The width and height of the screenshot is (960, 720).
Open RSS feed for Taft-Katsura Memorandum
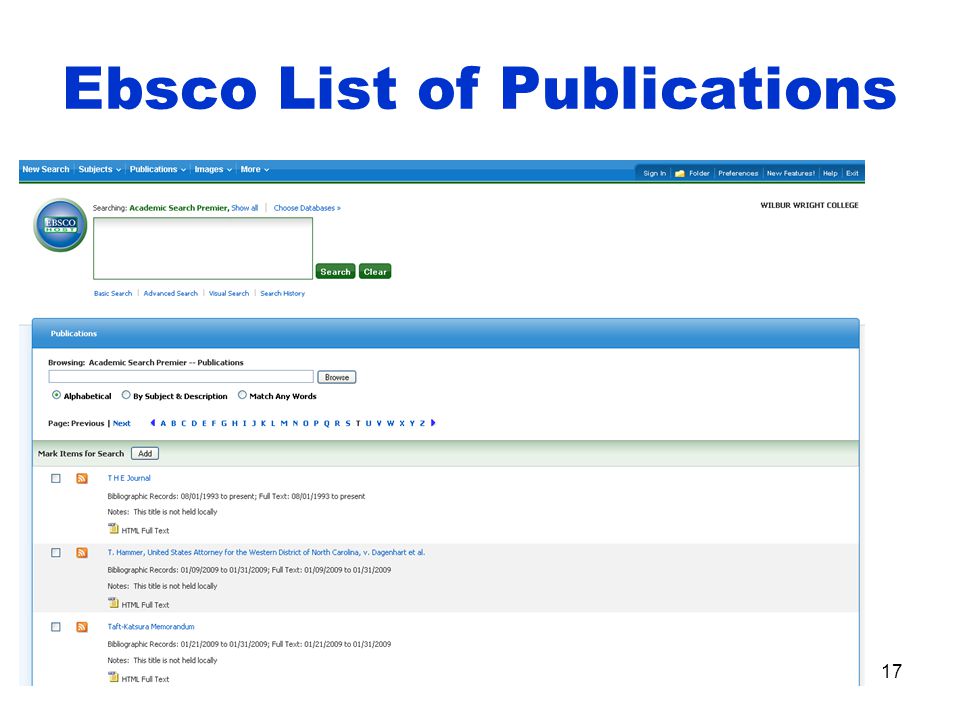(x=82, y=627)
